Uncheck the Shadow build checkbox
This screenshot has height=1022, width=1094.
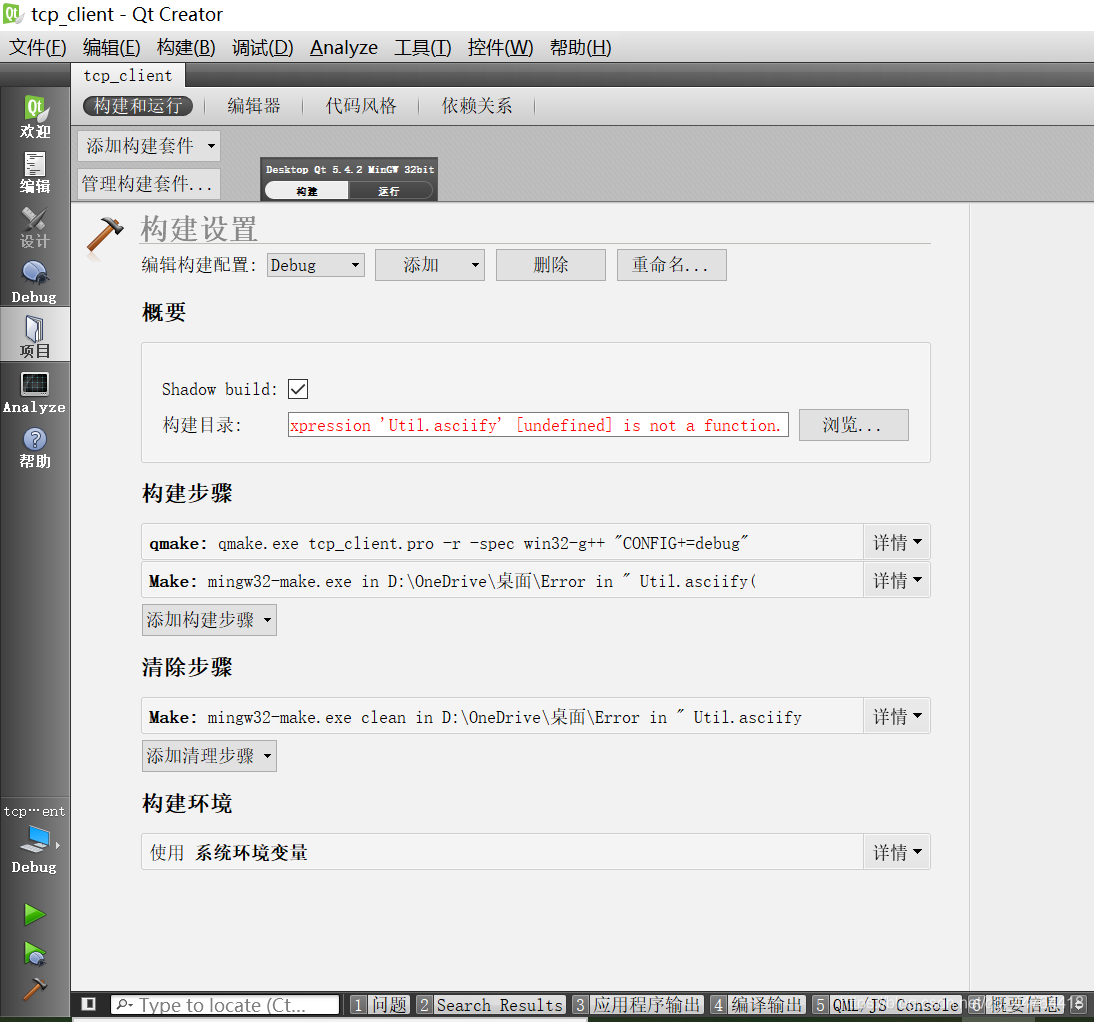(x=297, y=389)
